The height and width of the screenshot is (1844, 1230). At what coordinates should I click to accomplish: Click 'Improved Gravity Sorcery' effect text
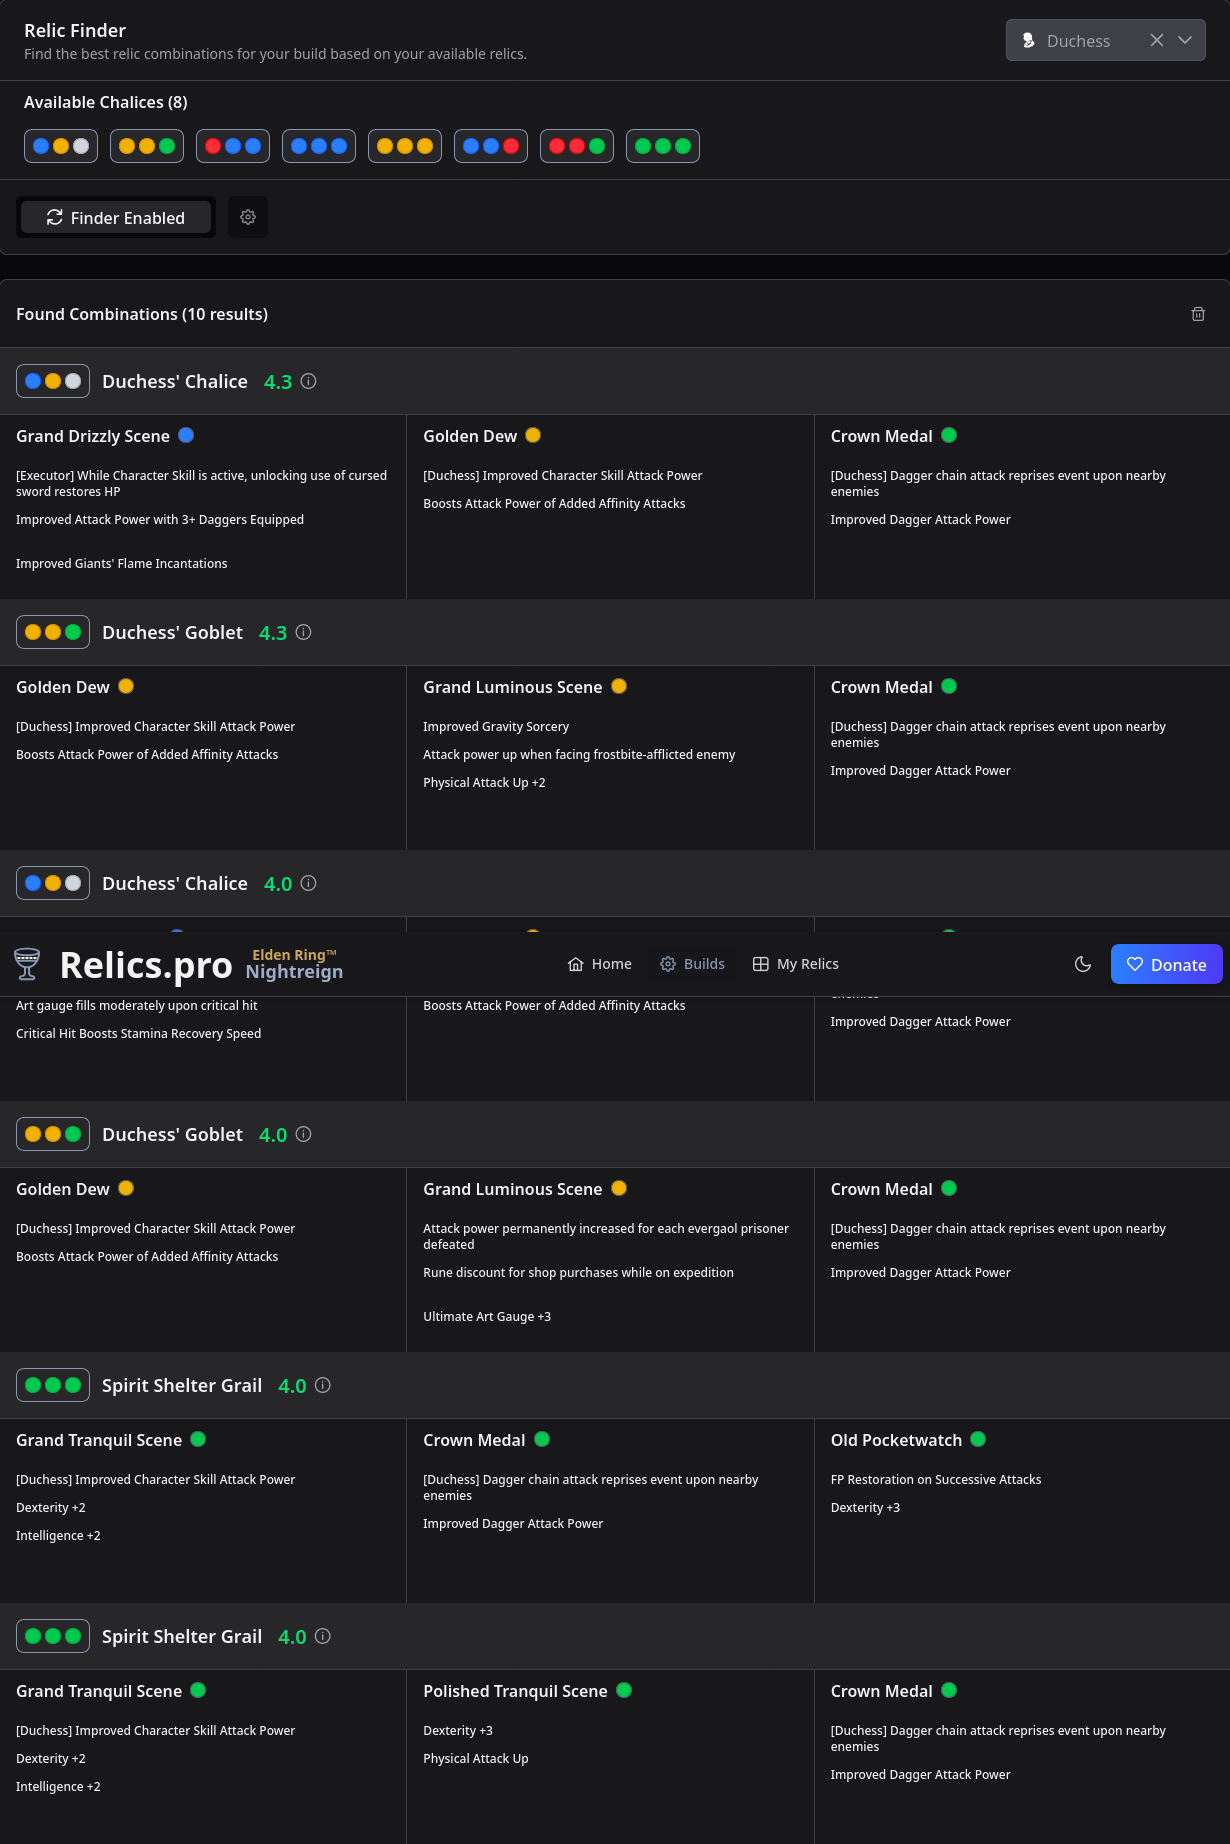(x=496, y=726)
